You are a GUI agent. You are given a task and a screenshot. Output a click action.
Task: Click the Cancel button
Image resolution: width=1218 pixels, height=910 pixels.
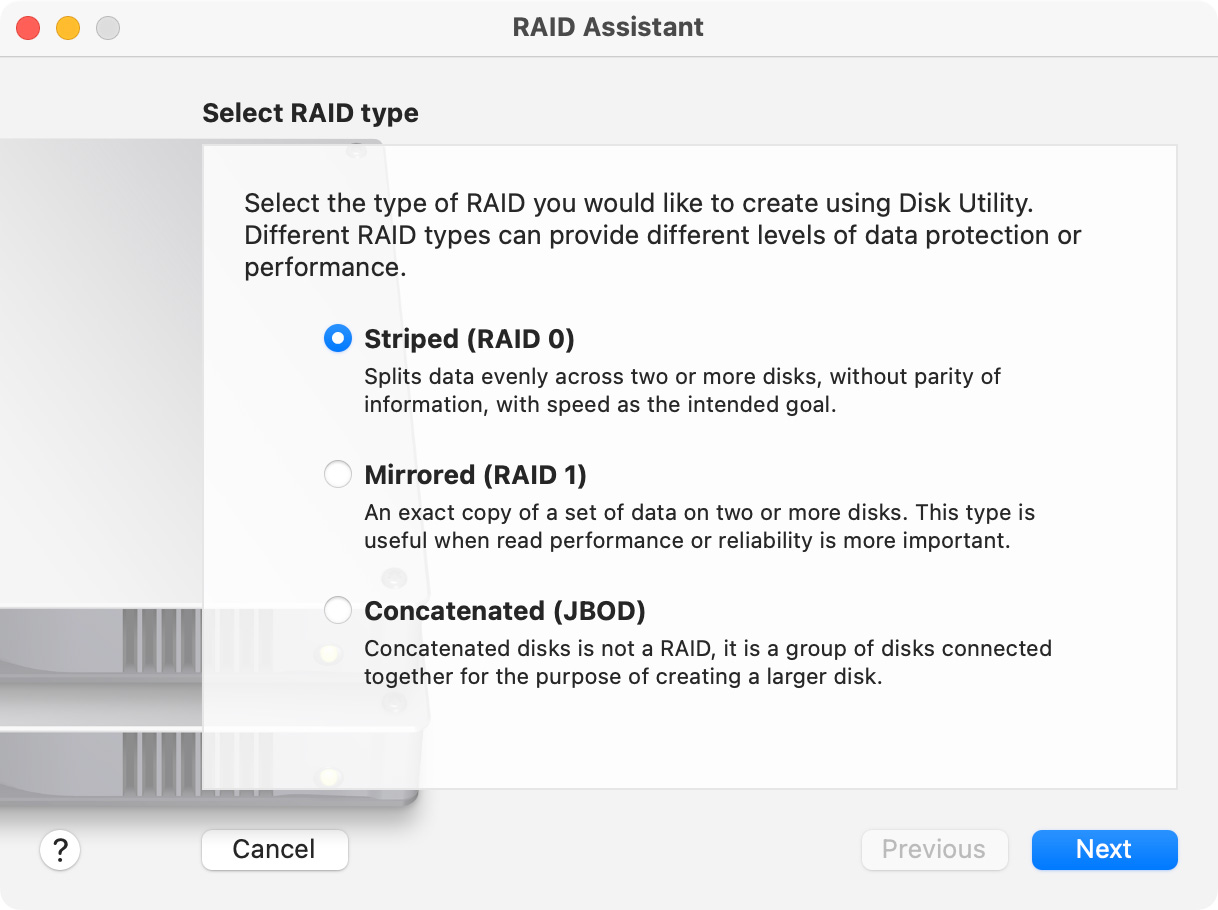click(275, 850)
